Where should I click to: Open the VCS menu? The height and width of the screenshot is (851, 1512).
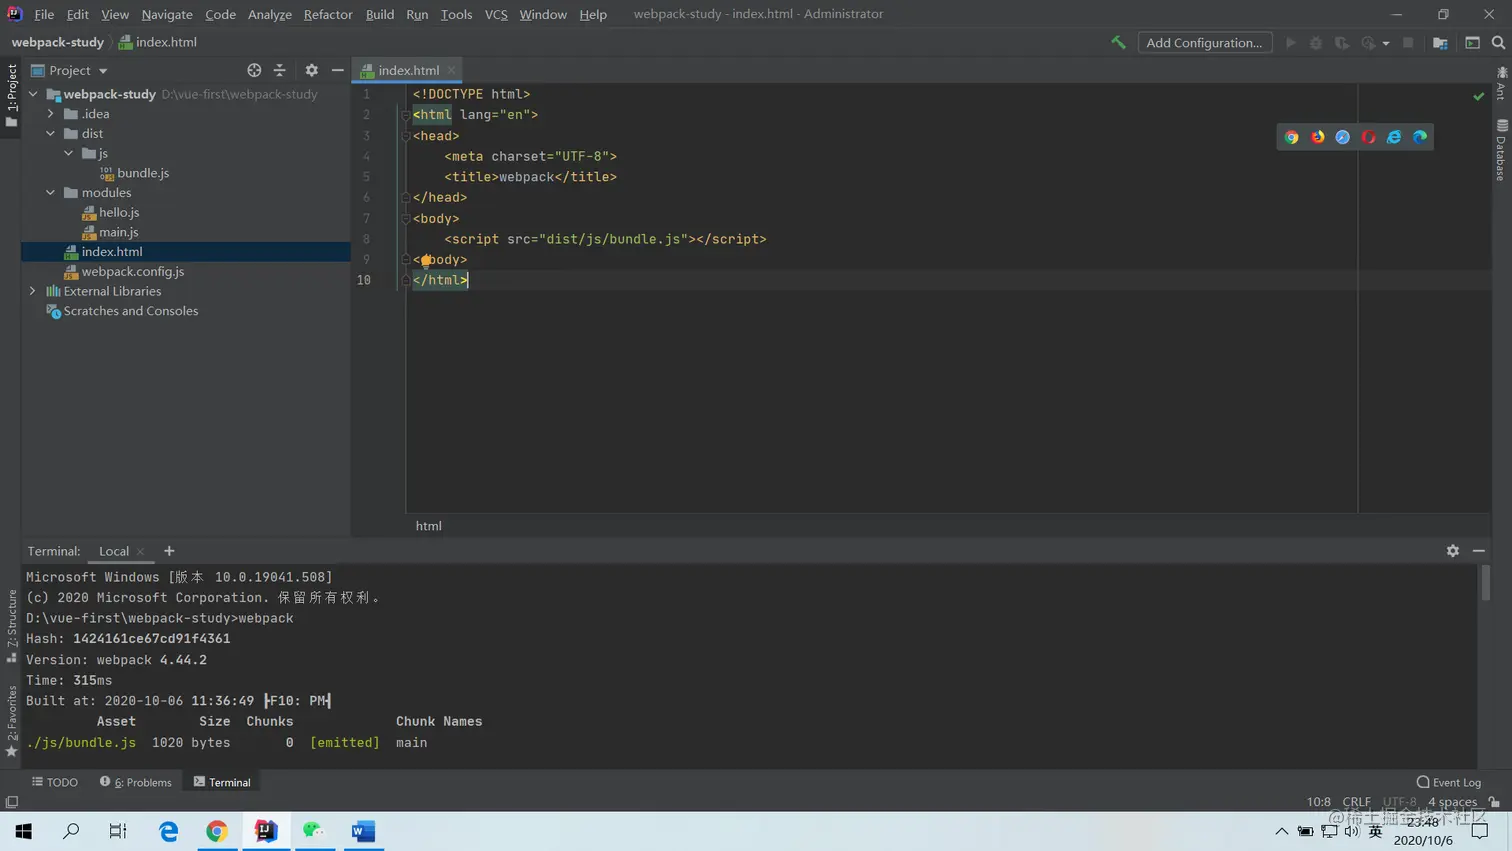point(496,14)
